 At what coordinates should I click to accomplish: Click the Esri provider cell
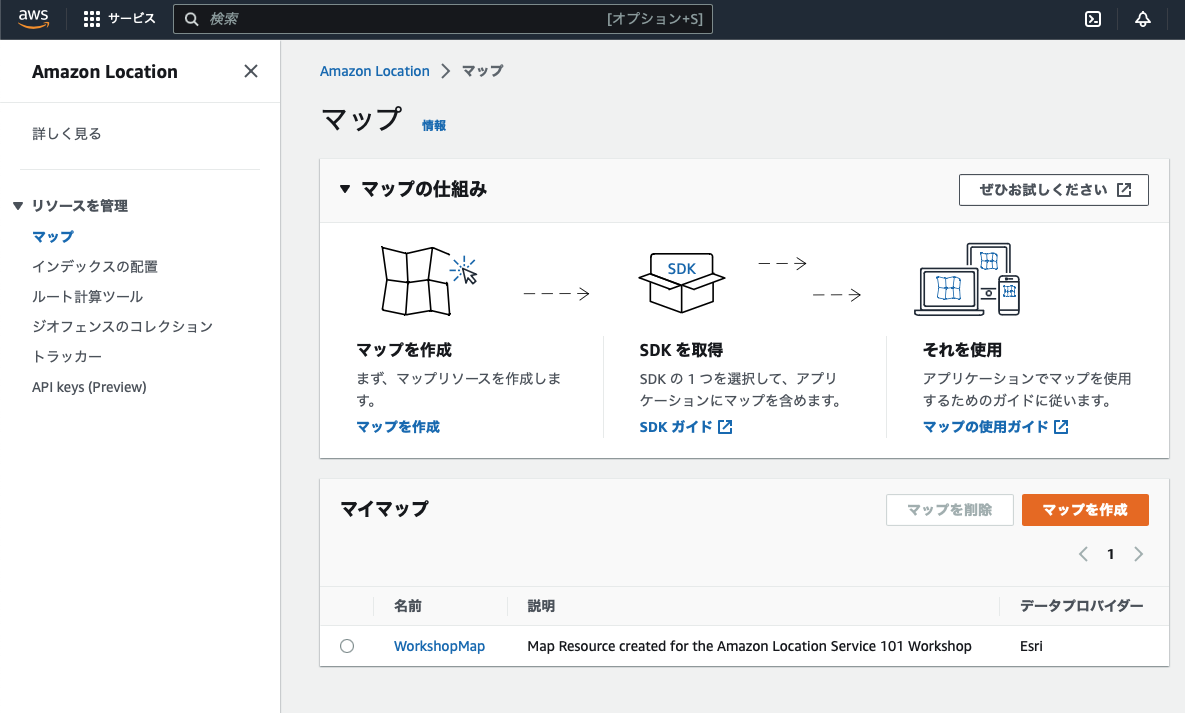1031,646
